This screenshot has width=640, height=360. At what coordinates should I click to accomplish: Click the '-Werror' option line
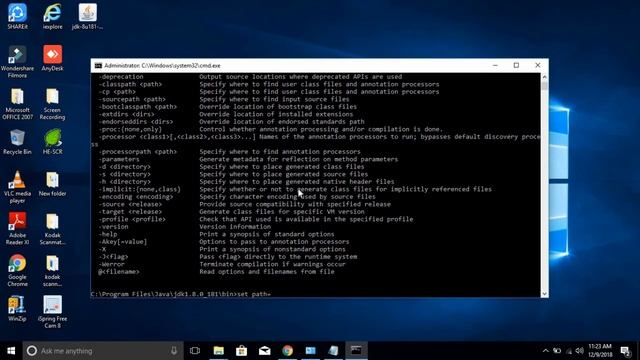222,264
